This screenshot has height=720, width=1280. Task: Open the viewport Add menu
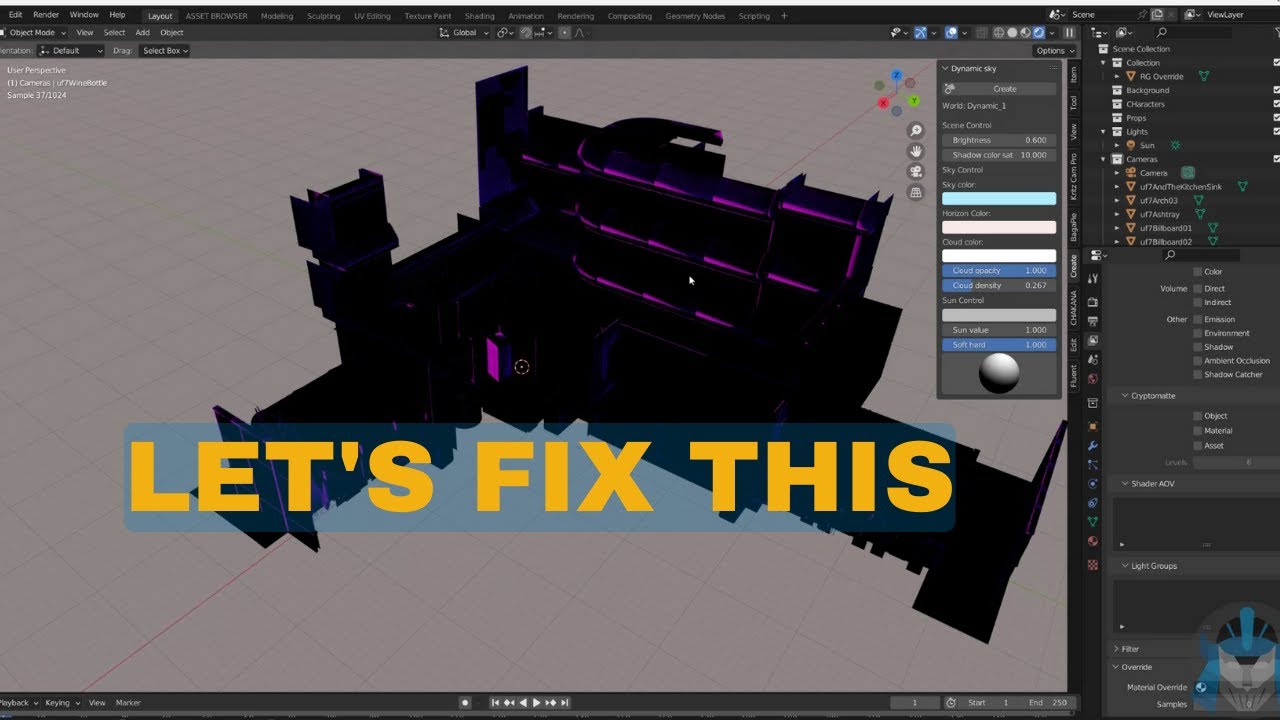click(143, 32)
